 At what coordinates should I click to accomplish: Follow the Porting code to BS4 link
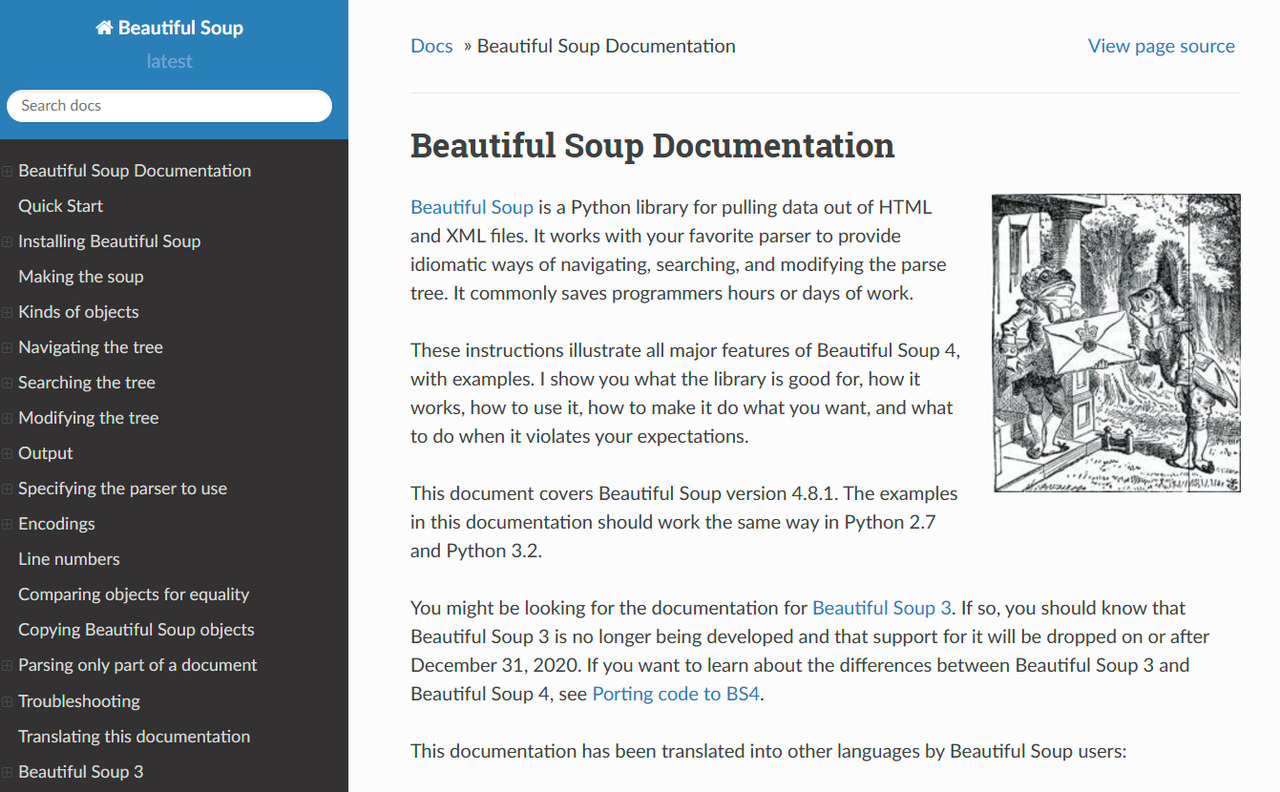point(676,694)
